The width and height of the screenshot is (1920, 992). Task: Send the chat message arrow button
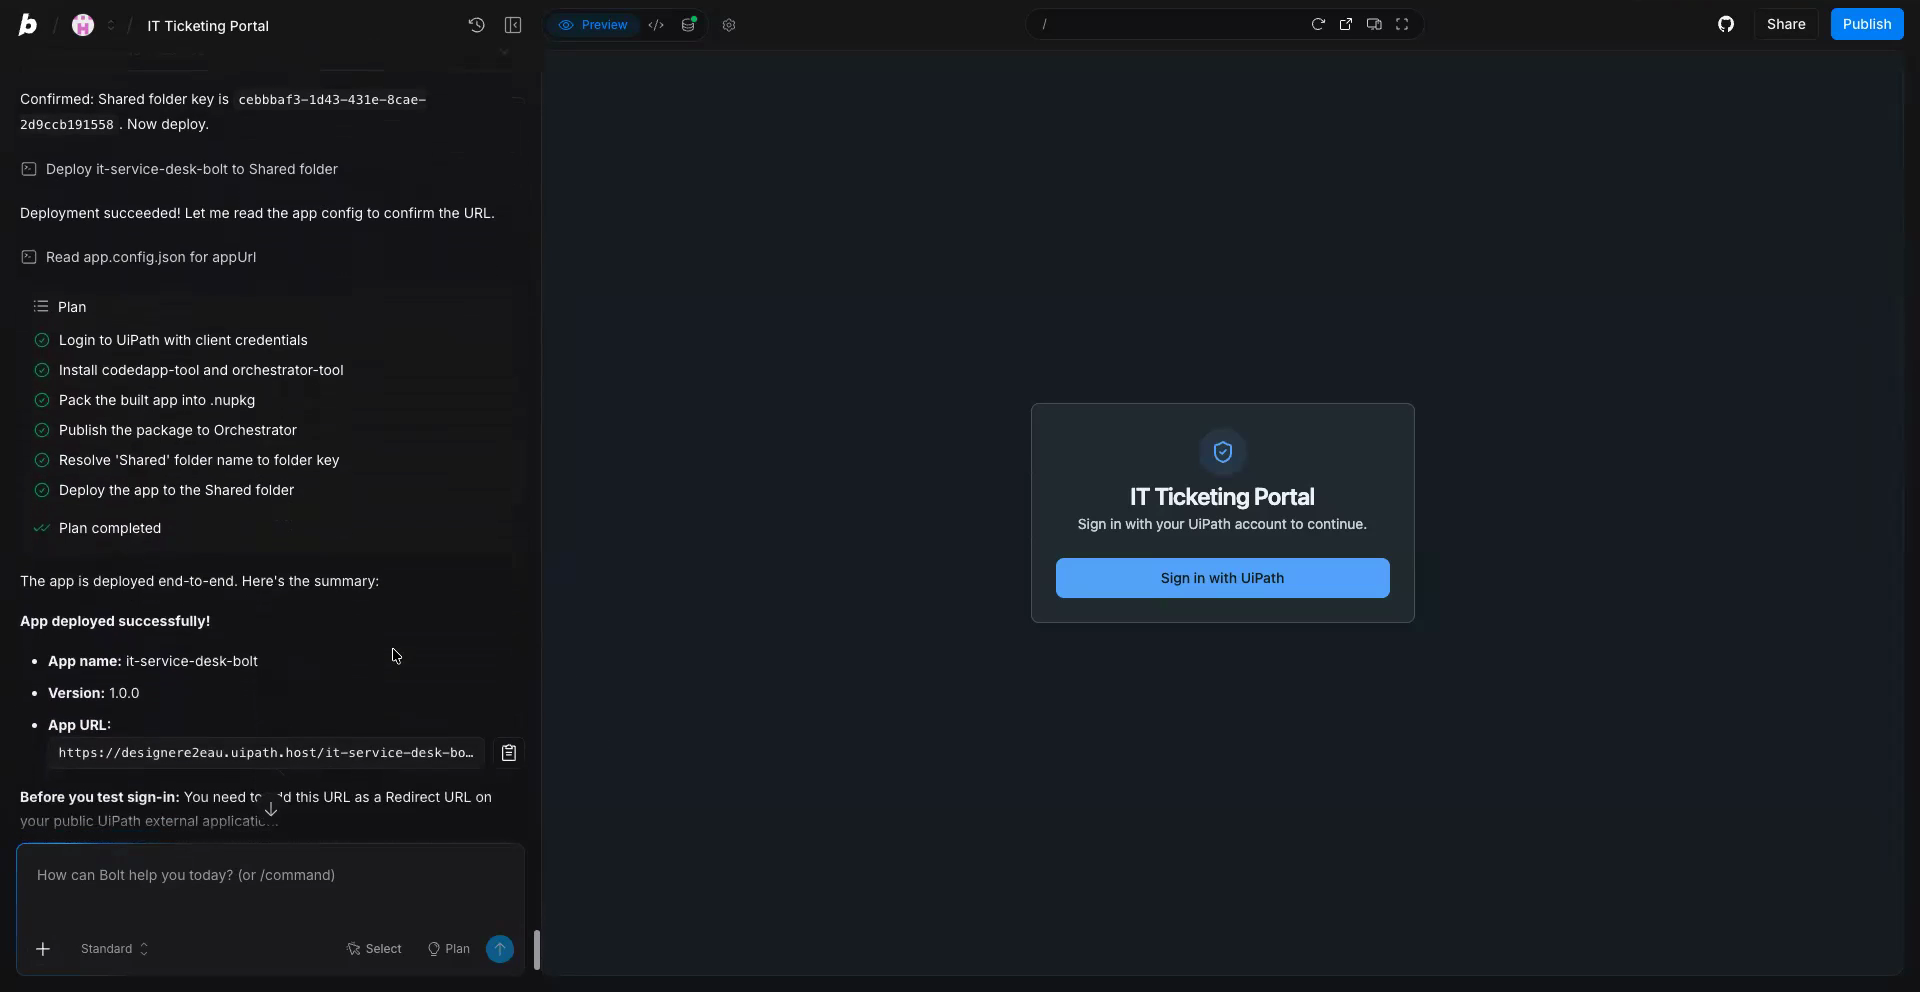500,949
